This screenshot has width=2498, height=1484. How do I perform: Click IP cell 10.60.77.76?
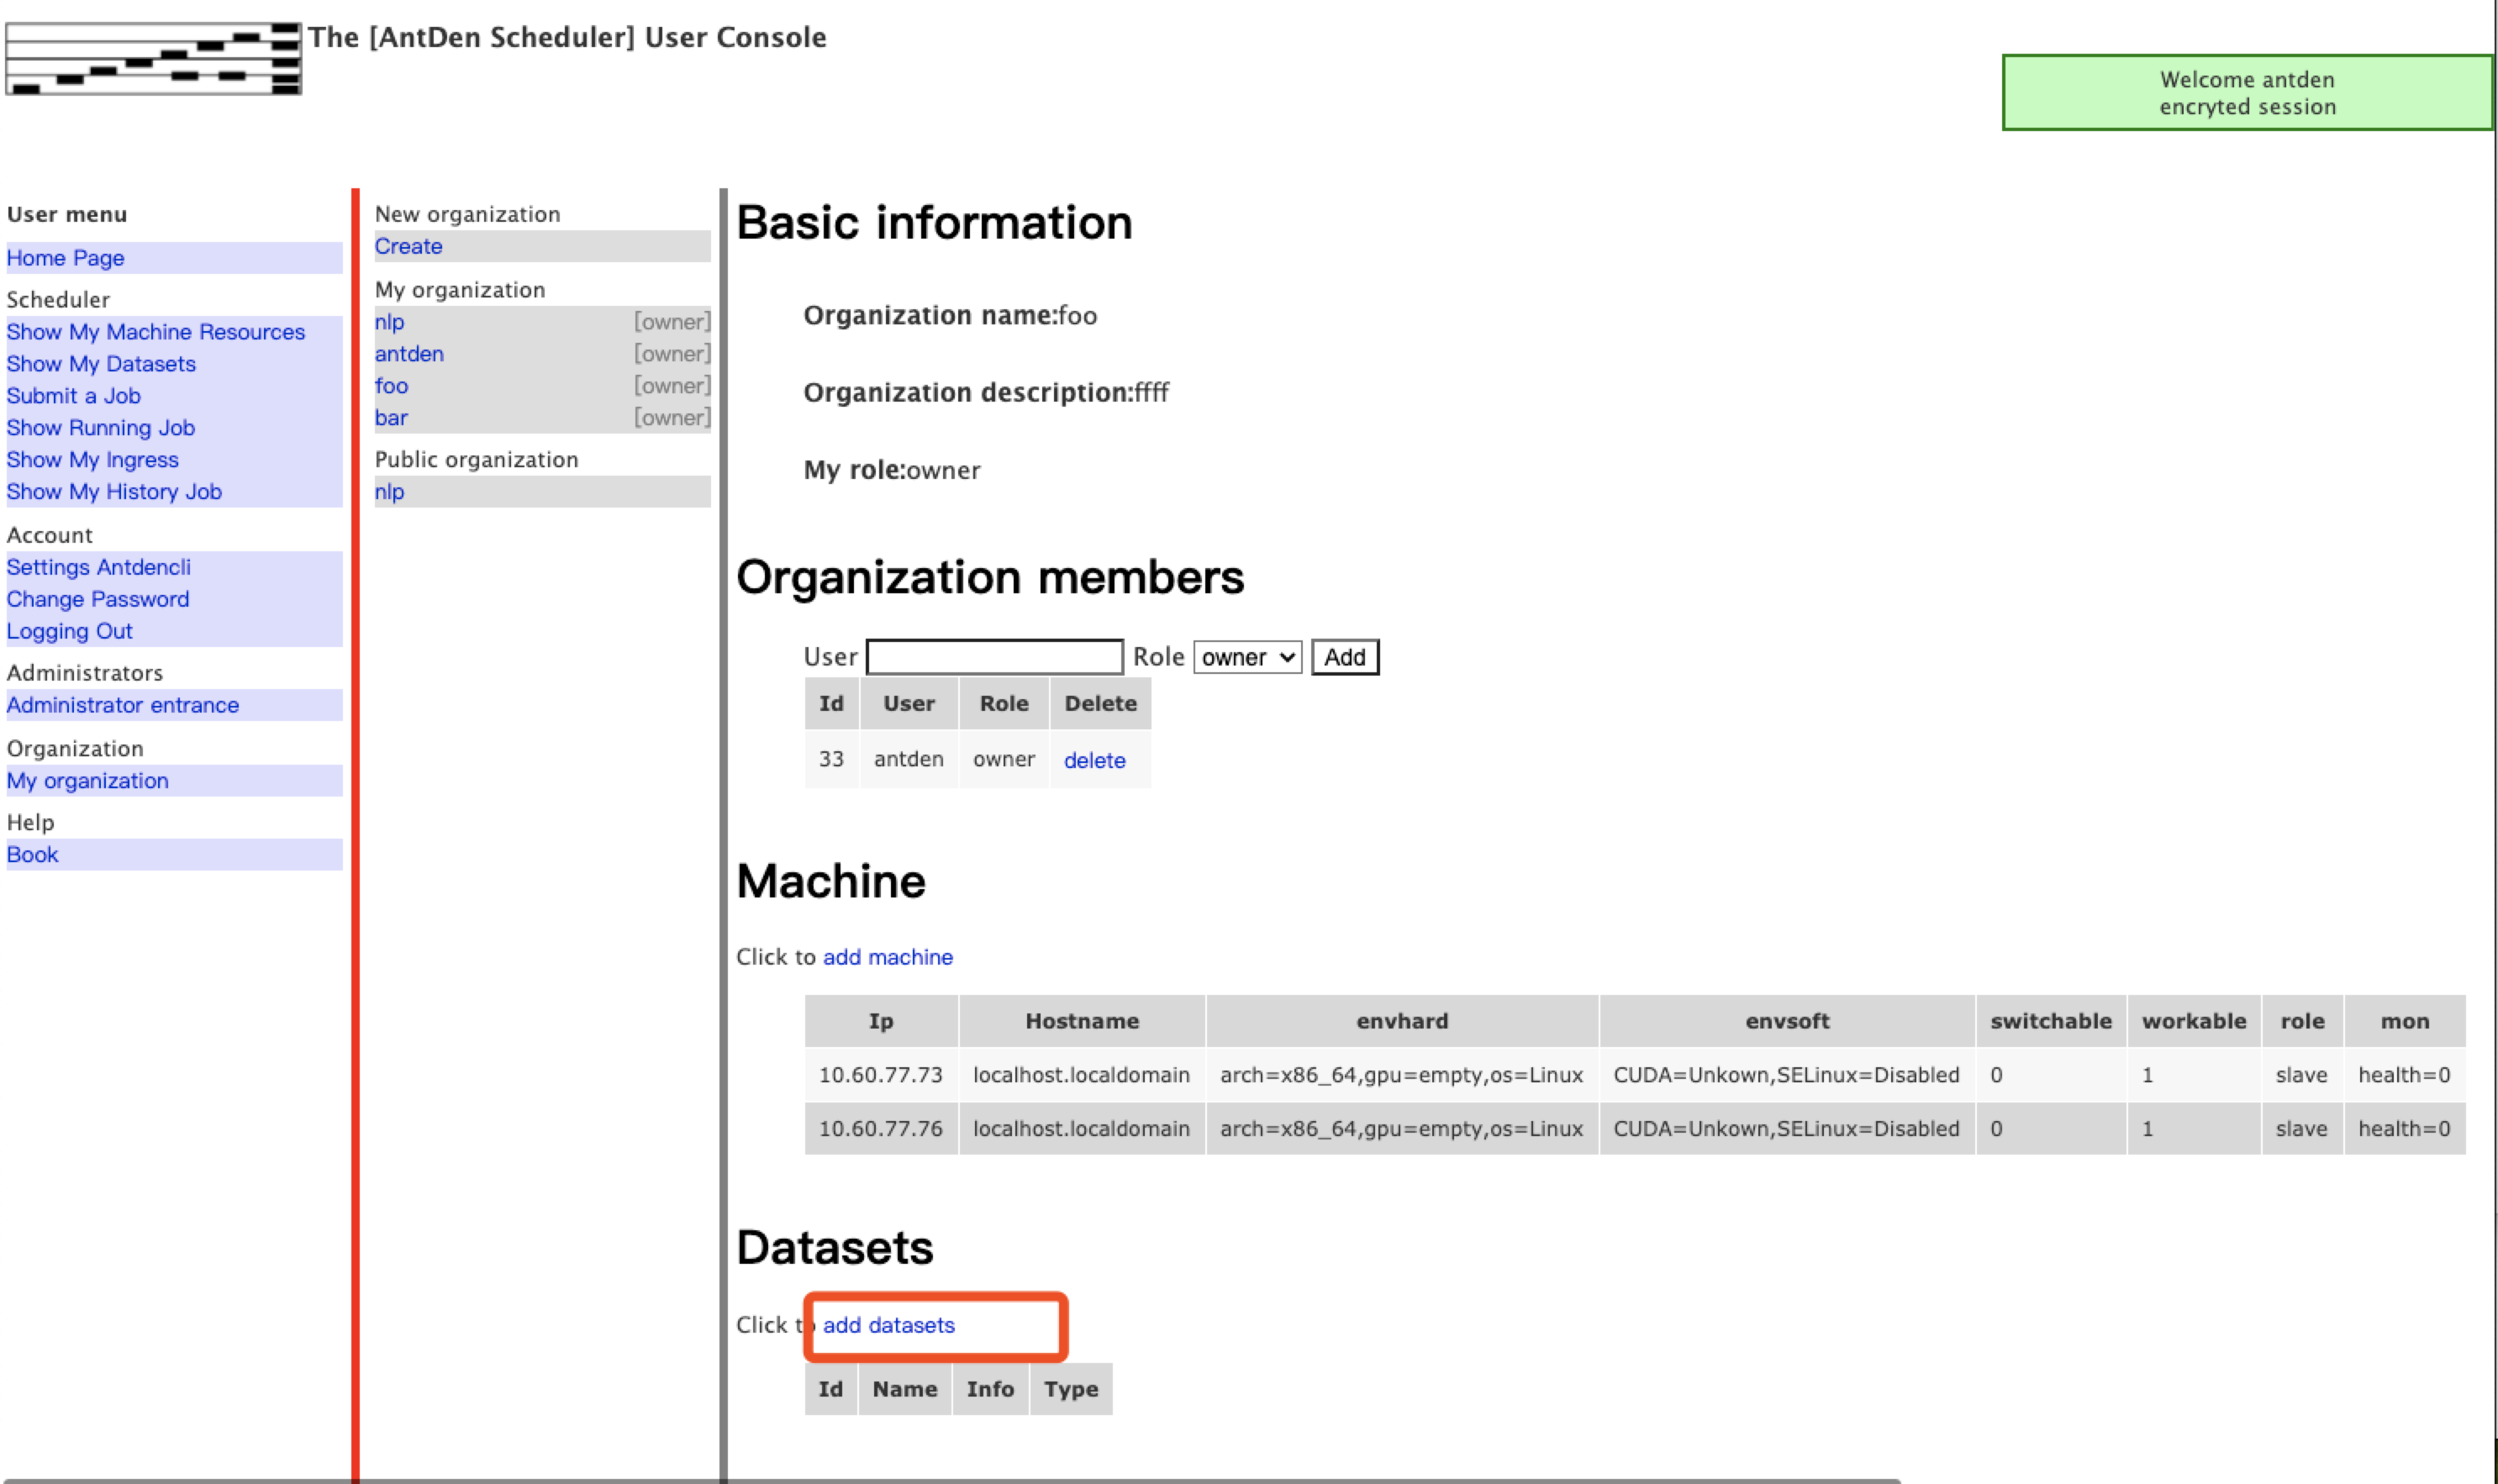point(881,1129)
